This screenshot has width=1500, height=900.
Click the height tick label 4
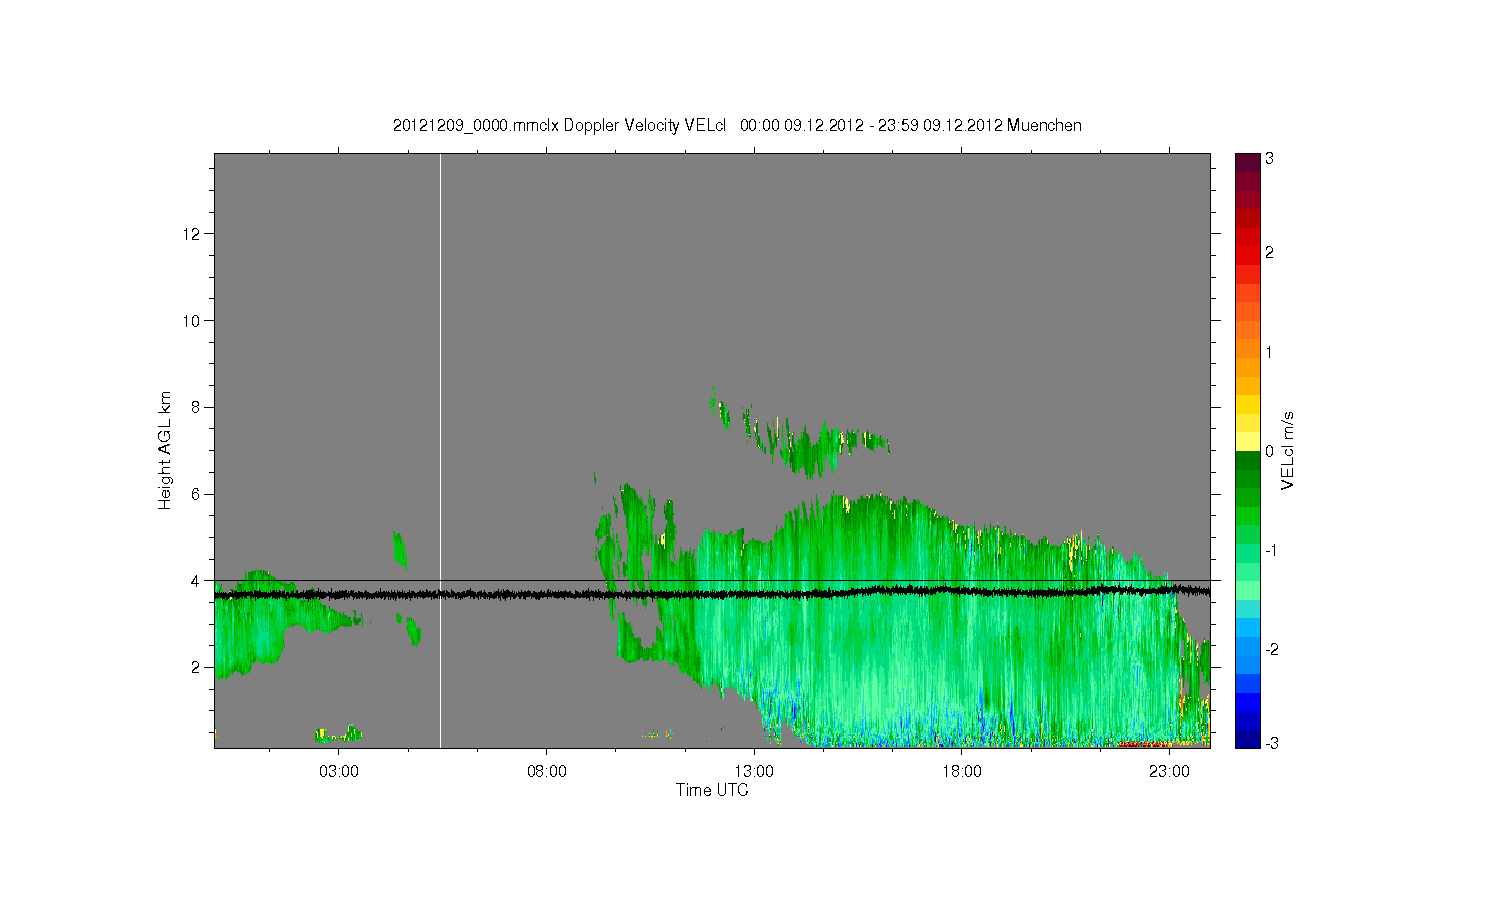pos(197,580)
